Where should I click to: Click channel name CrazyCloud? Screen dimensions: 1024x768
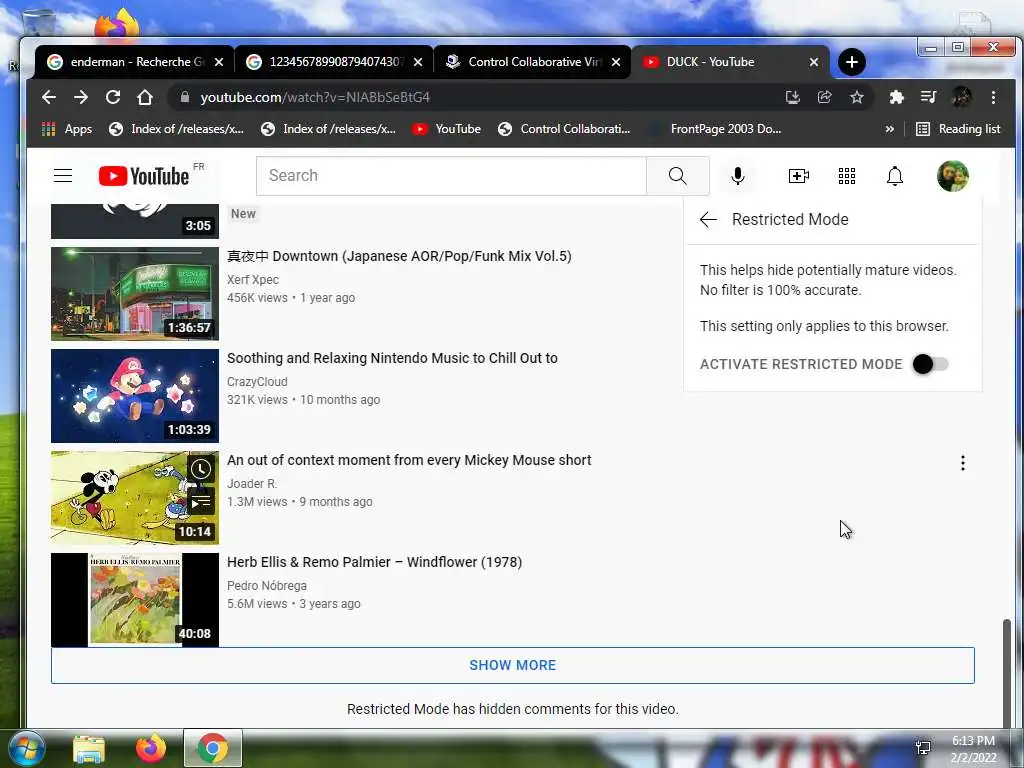click(x=257, y=381)
